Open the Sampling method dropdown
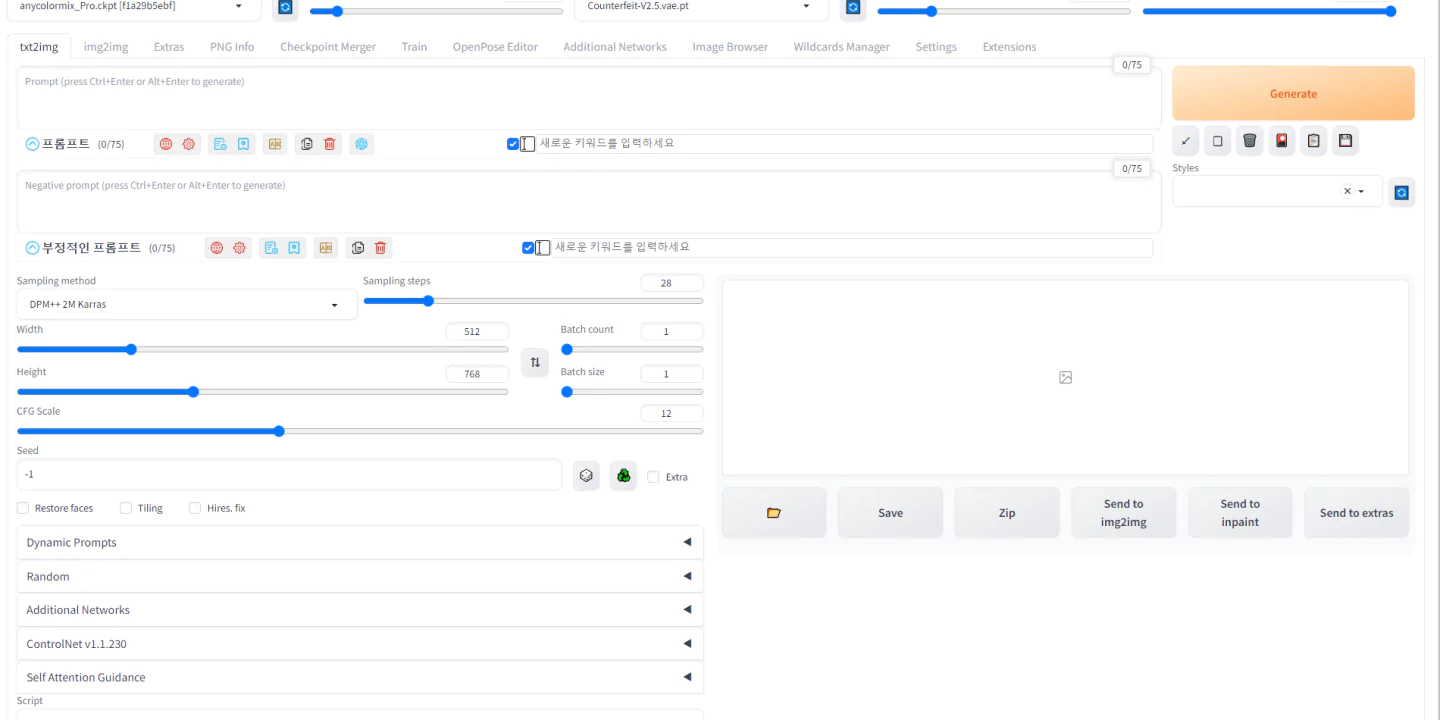 (x=187, y=305)
